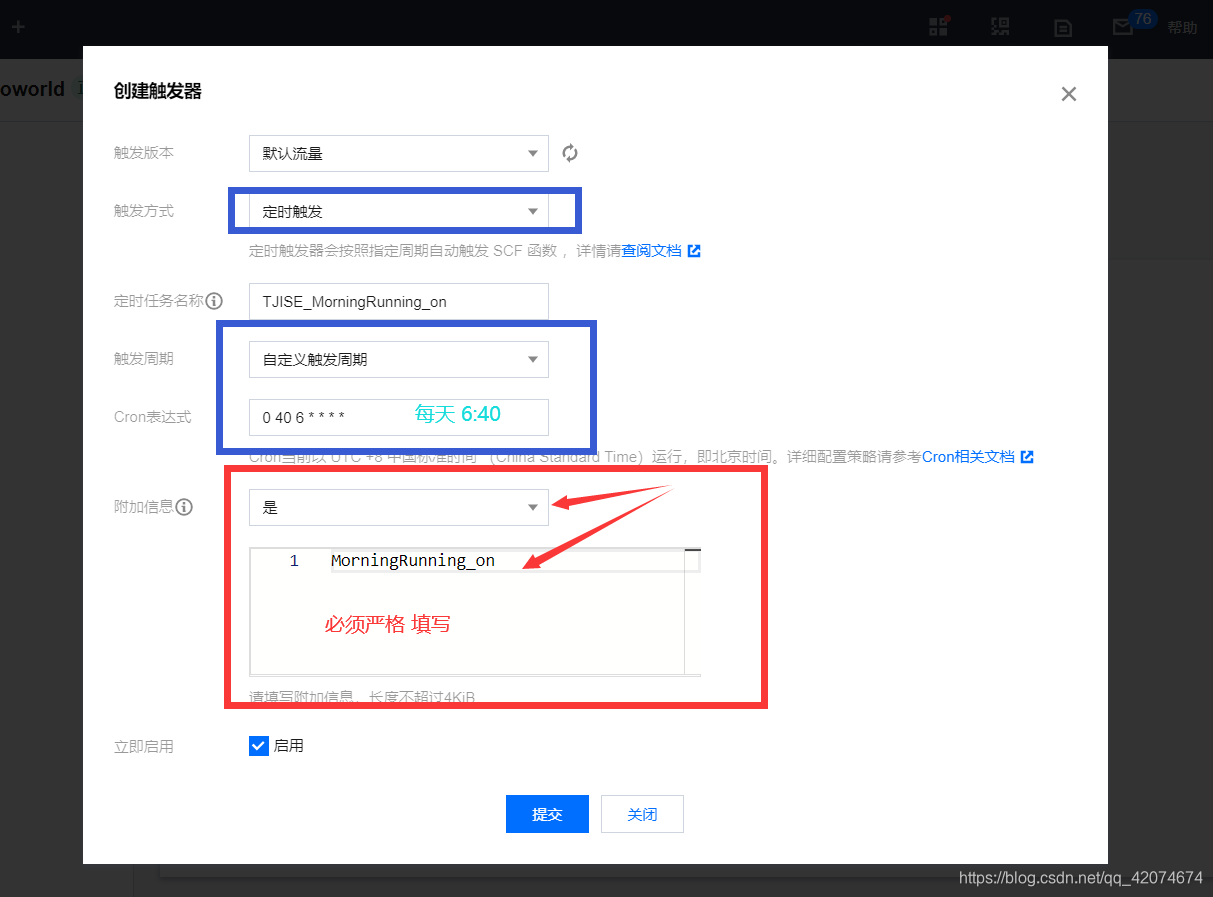1213x897 pixels.
Task: Open the 触发版本 dropdown showing 默认流量
Action: (399, 153)
